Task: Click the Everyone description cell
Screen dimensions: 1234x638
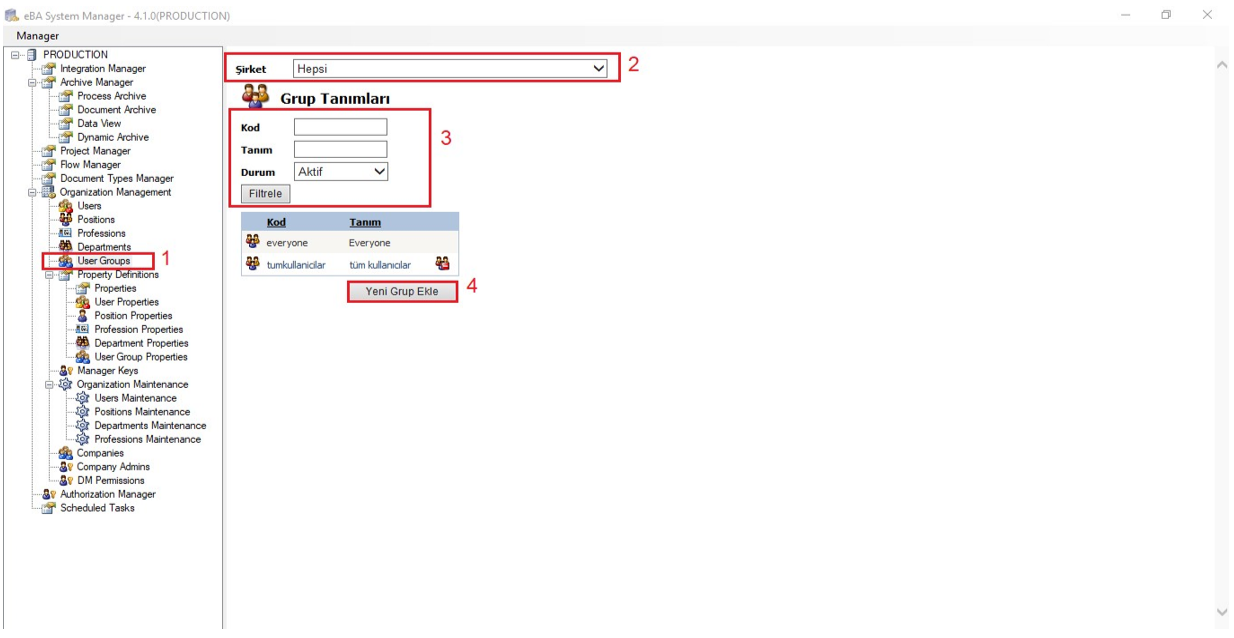Action: 370,243
